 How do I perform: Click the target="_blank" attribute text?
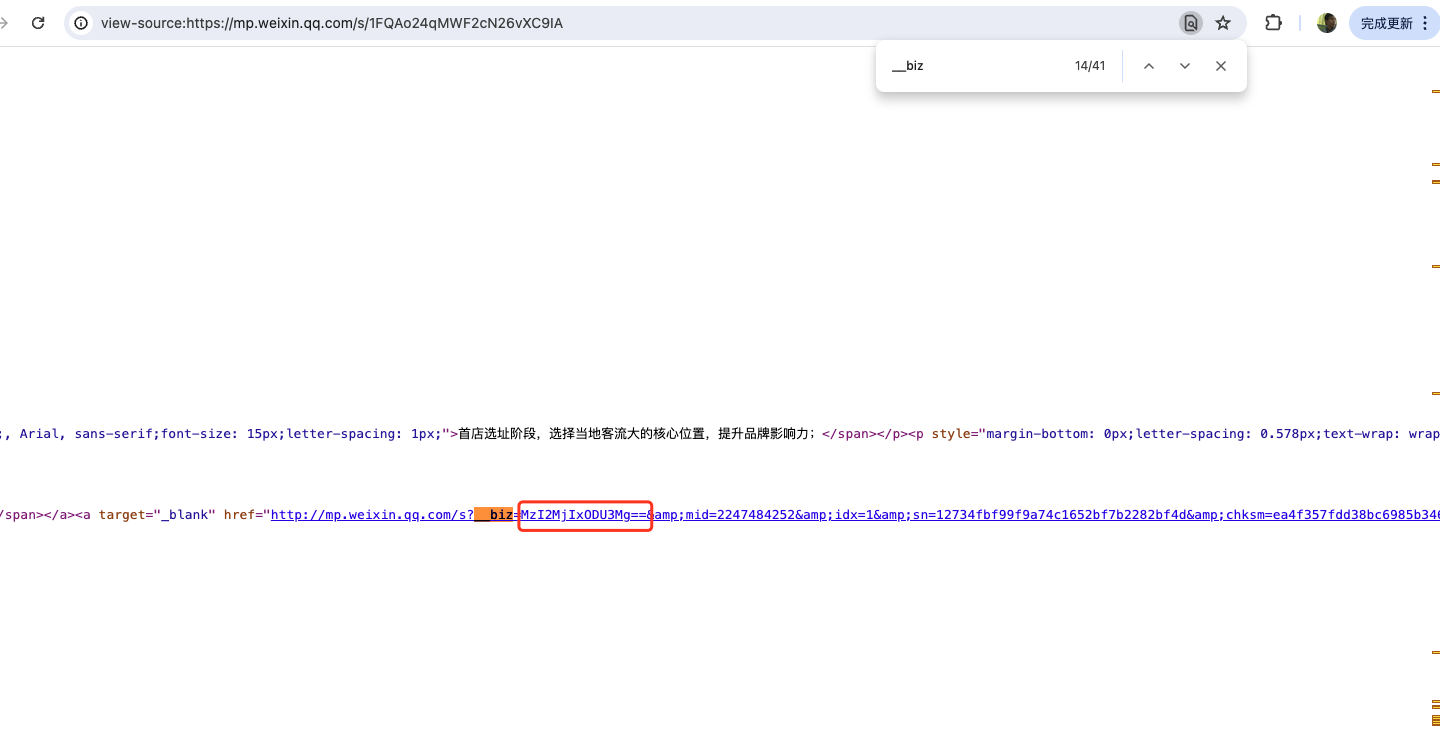[x=157, y=515]
